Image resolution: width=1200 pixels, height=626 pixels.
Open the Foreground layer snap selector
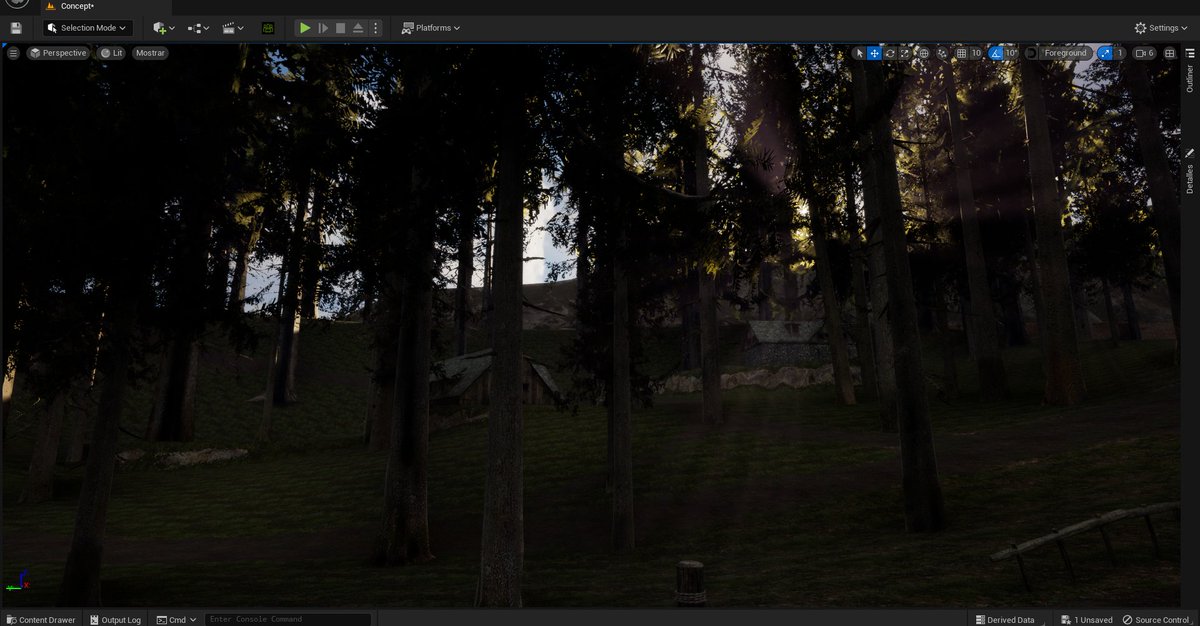[1065, 53]
